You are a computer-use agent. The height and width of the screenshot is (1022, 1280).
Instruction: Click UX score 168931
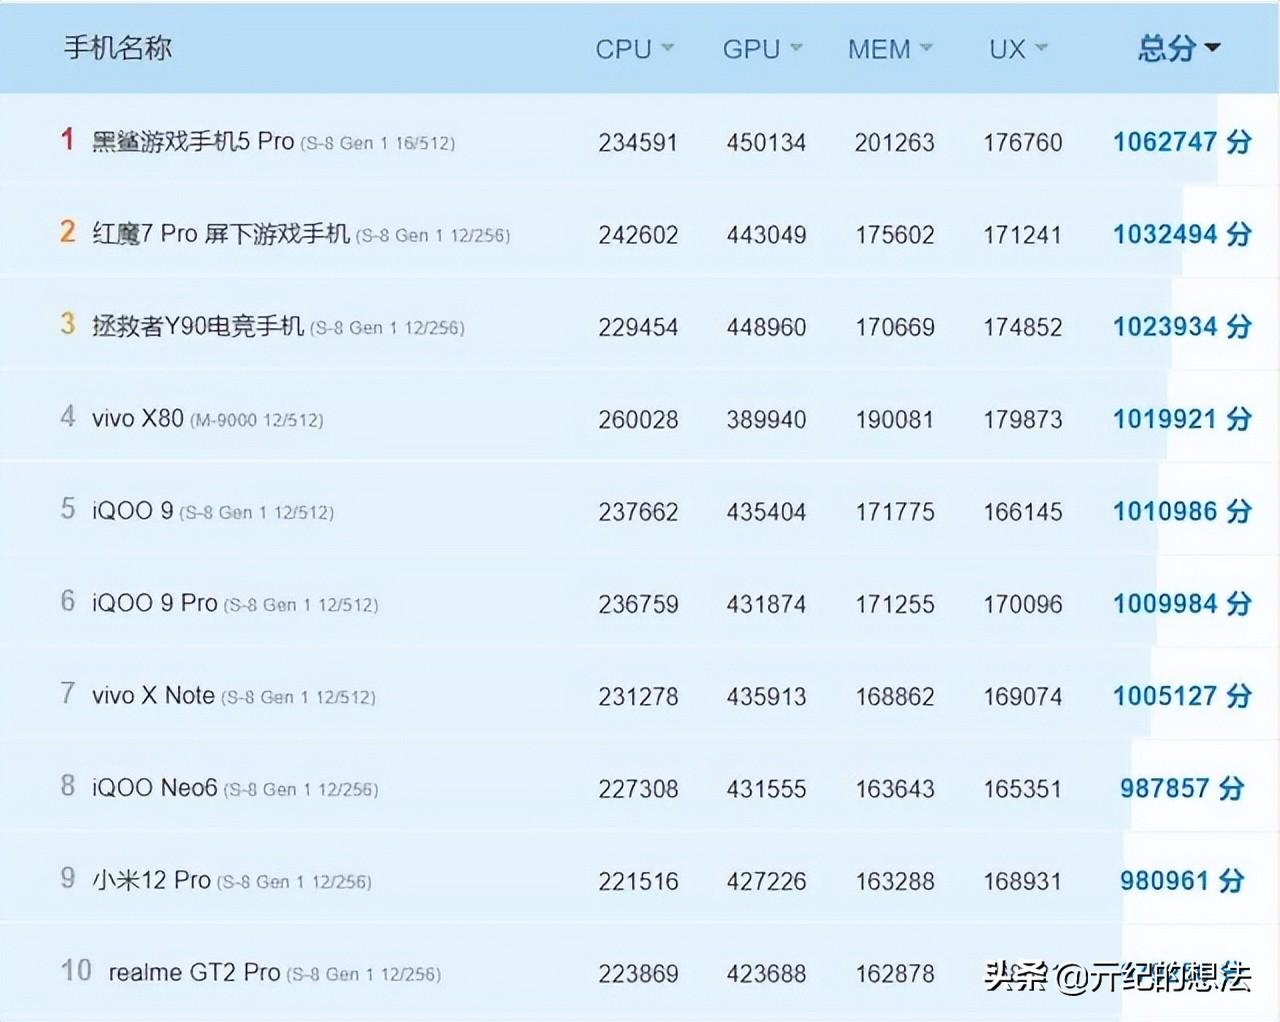pyautogui.click(x=1022, y=881)
